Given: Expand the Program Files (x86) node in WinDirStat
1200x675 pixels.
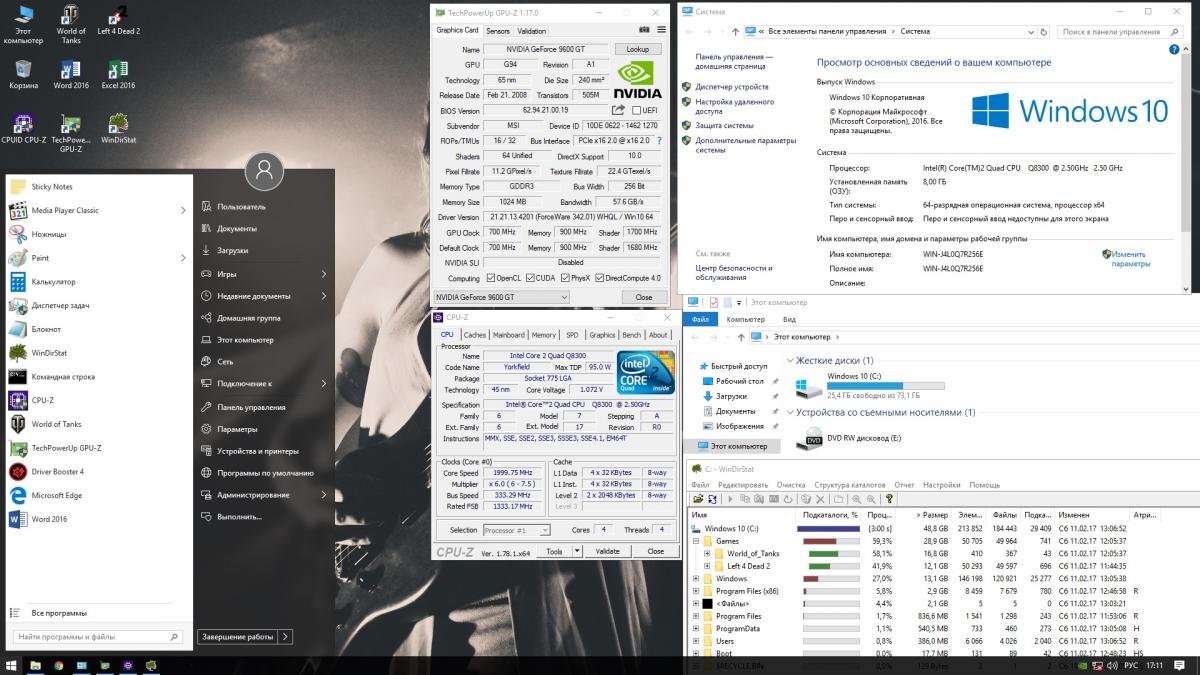Looking at the screenshot, I should pyautogui.click(x=696, y=591).
